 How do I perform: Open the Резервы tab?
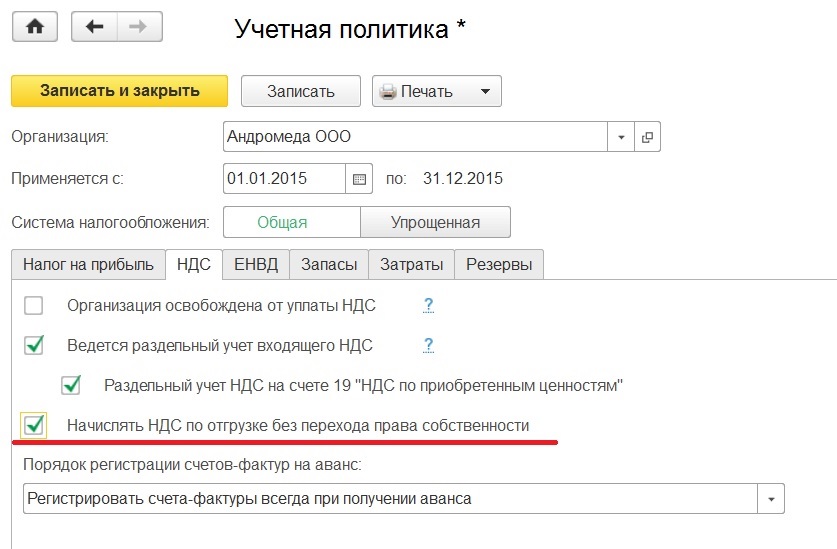click(499, 264)
